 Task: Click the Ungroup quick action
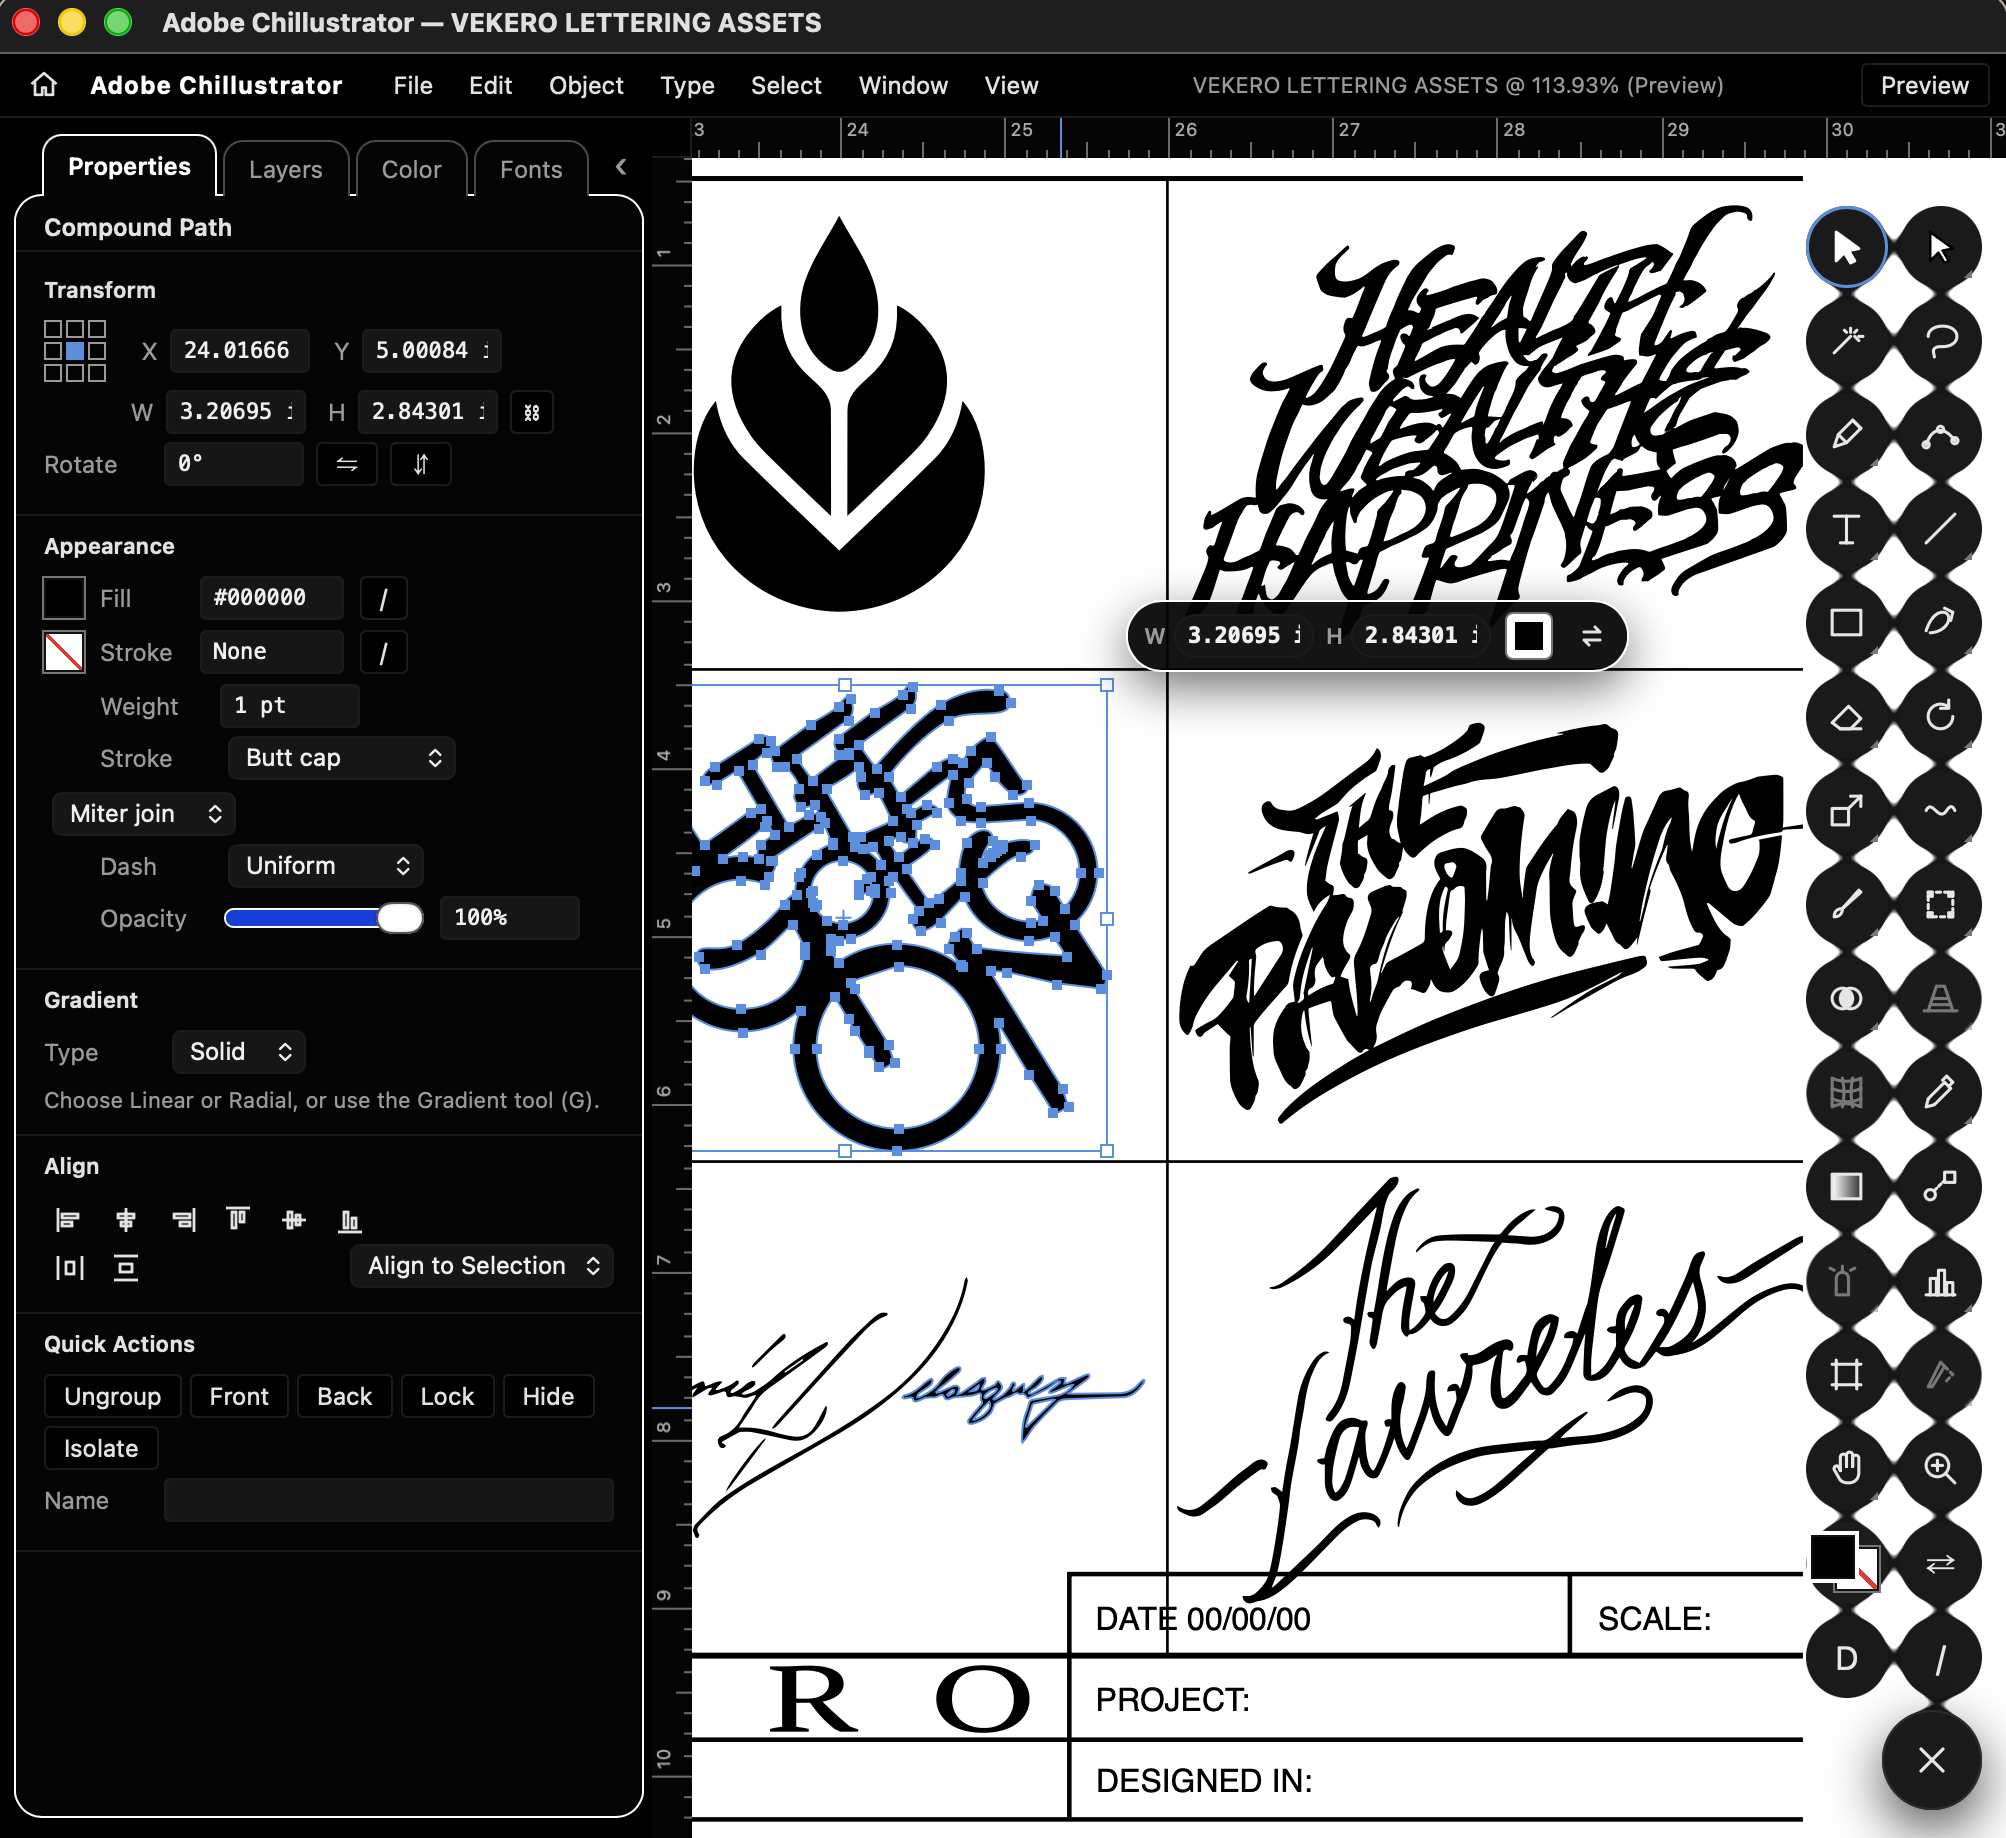tap(113, 1397)
